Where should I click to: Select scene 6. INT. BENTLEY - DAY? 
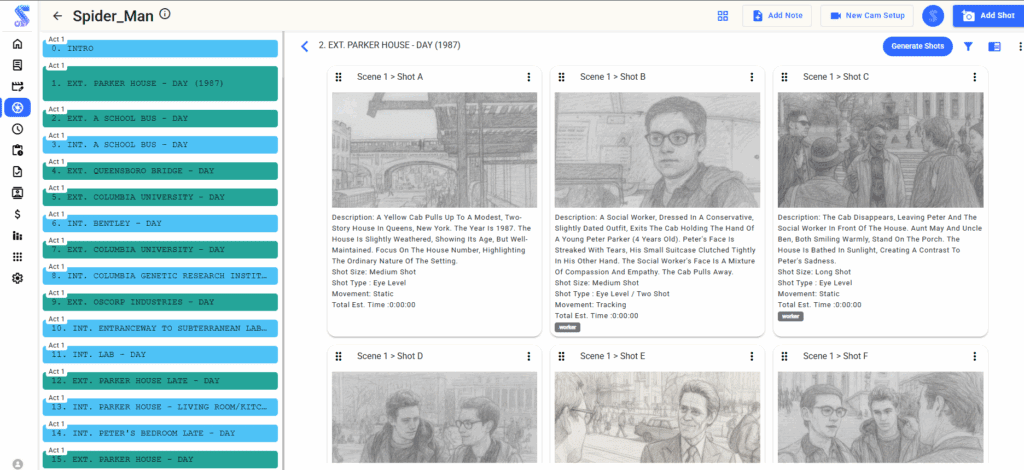pos(160,223)
